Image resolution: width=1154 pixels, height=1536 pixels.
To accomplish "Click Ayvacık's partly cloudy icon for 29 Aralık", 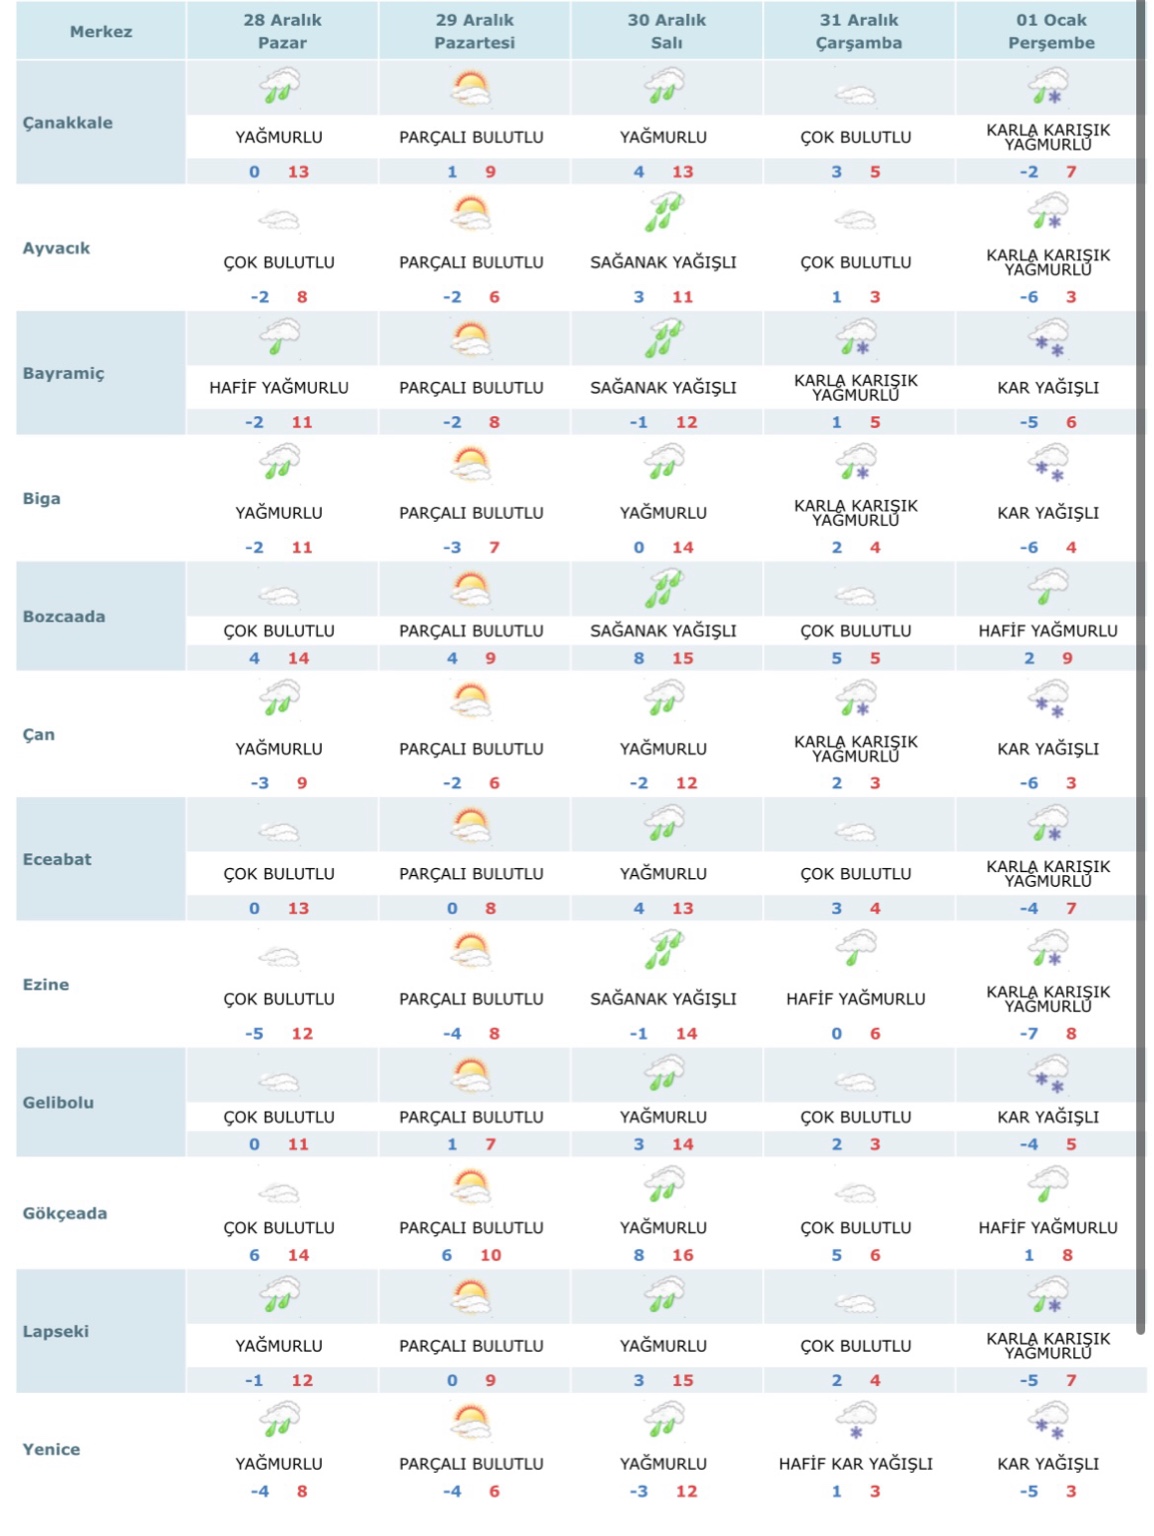I will pos(471,214).
